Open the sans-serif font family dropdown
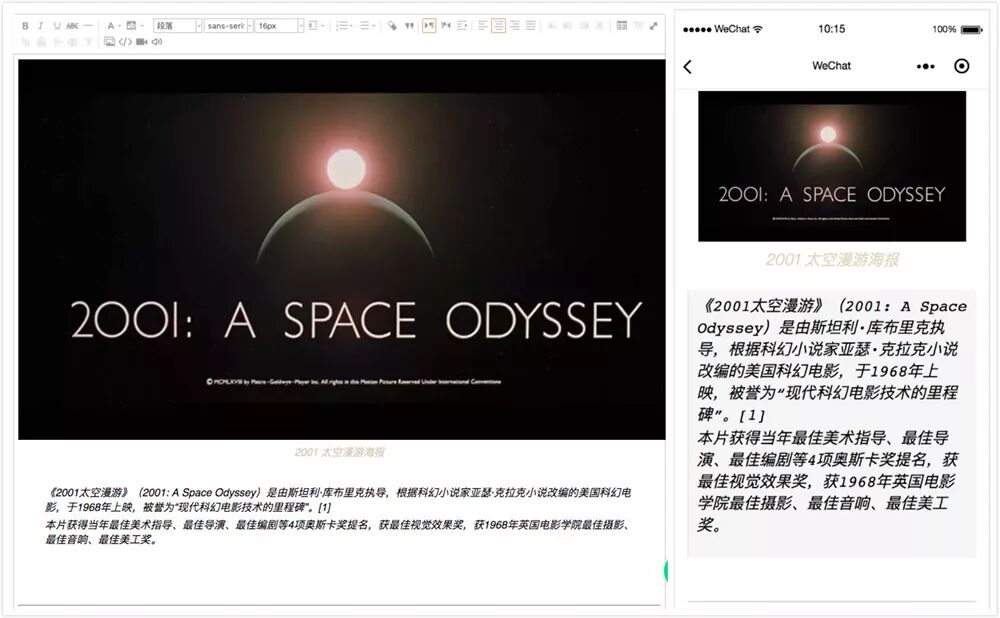The image size is (1000, 618). pyautogui.click(x=228, y=26)
